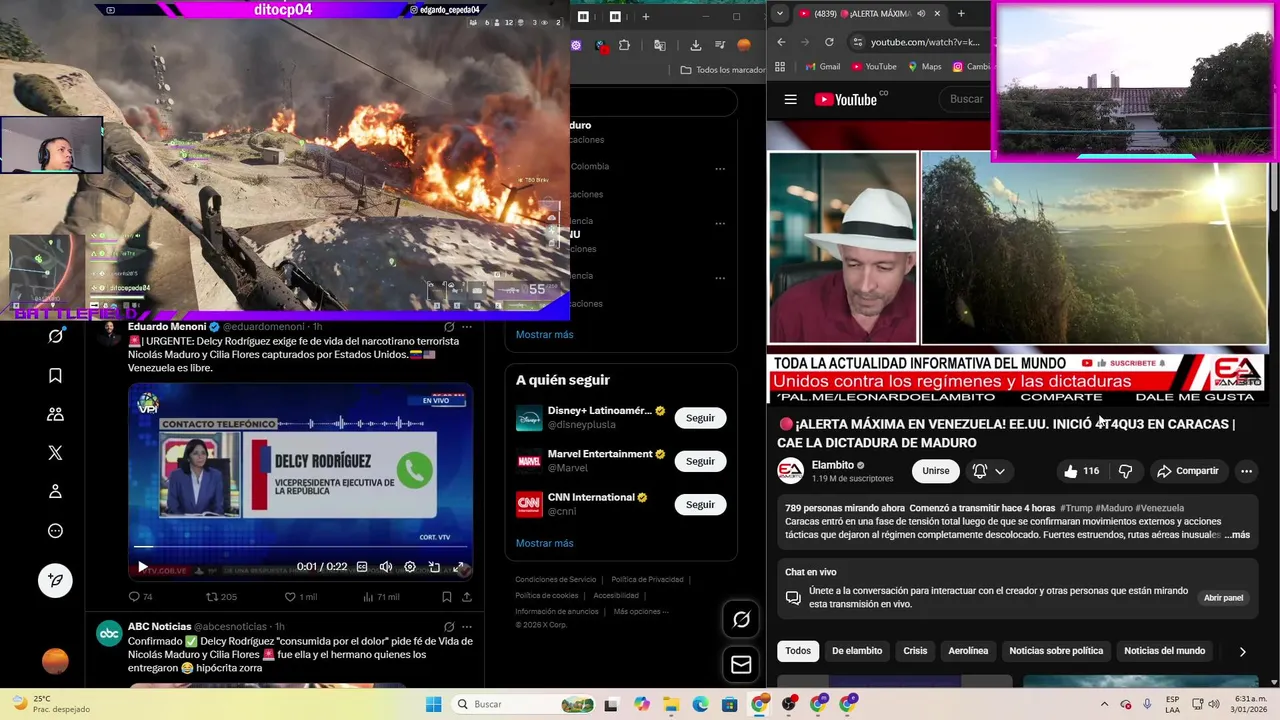This screenshot has width=1280, height=720.
Task: Go to YouTube home via logo
Action: (x=846, y=99)
